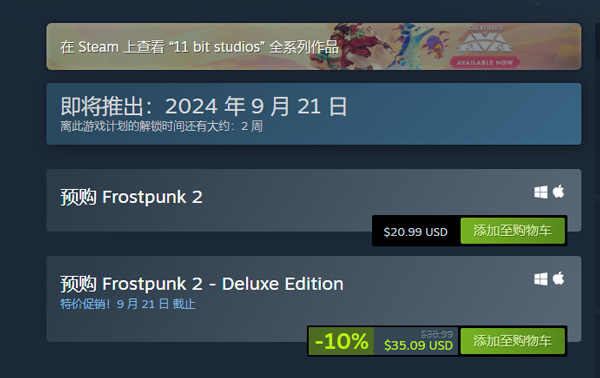600x378 pixels.
Task: Click the AVAILABLE NOW badge in banner
Action: pos(485,62)
